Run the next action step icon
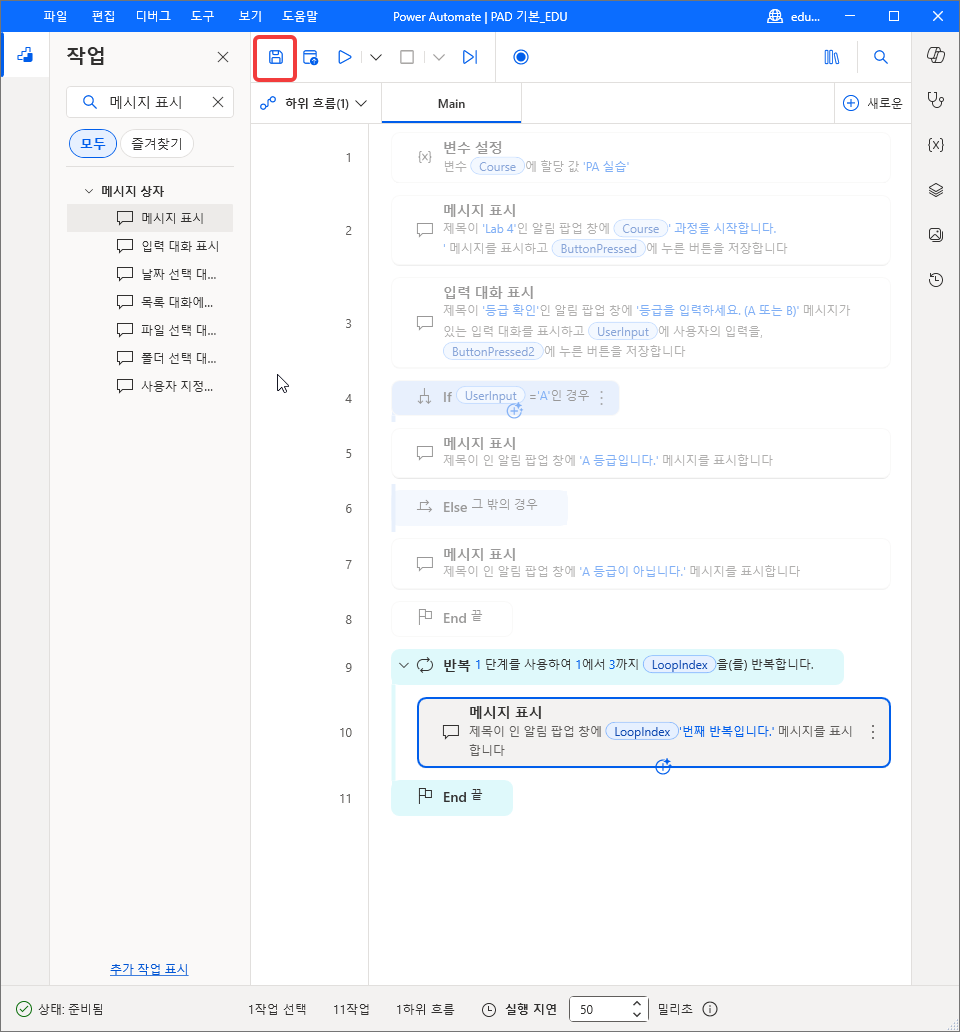The height and width of the screenshot is (1032, 960). coord(470,57)
